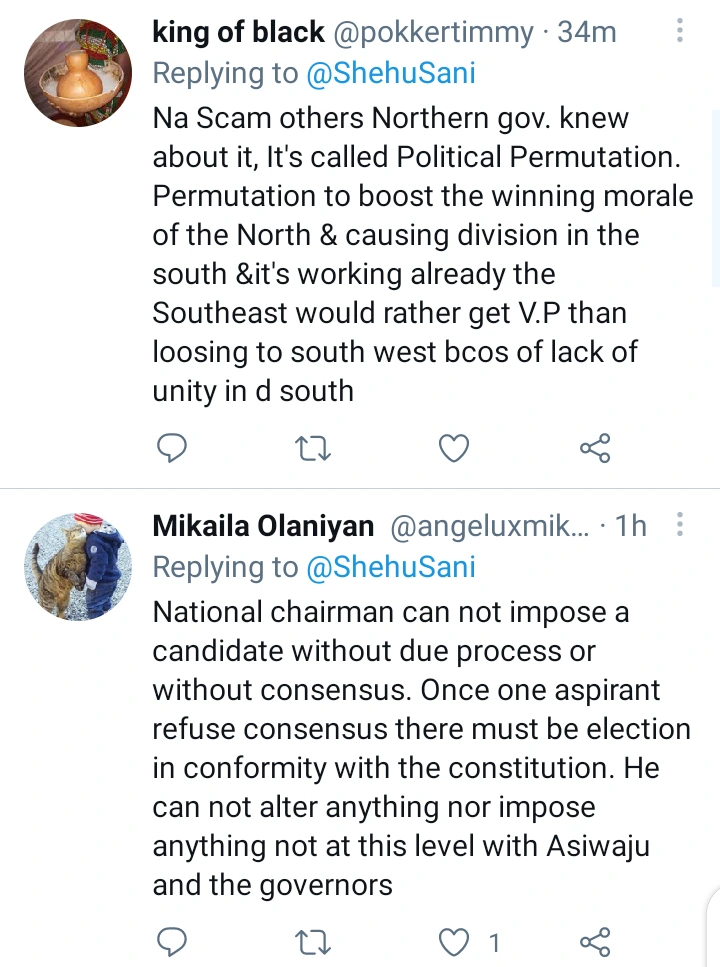Image resolution: width=720 pixels, height=967 pixels.
Task: Retweet king of black's tweet
Action: [314, 450]
